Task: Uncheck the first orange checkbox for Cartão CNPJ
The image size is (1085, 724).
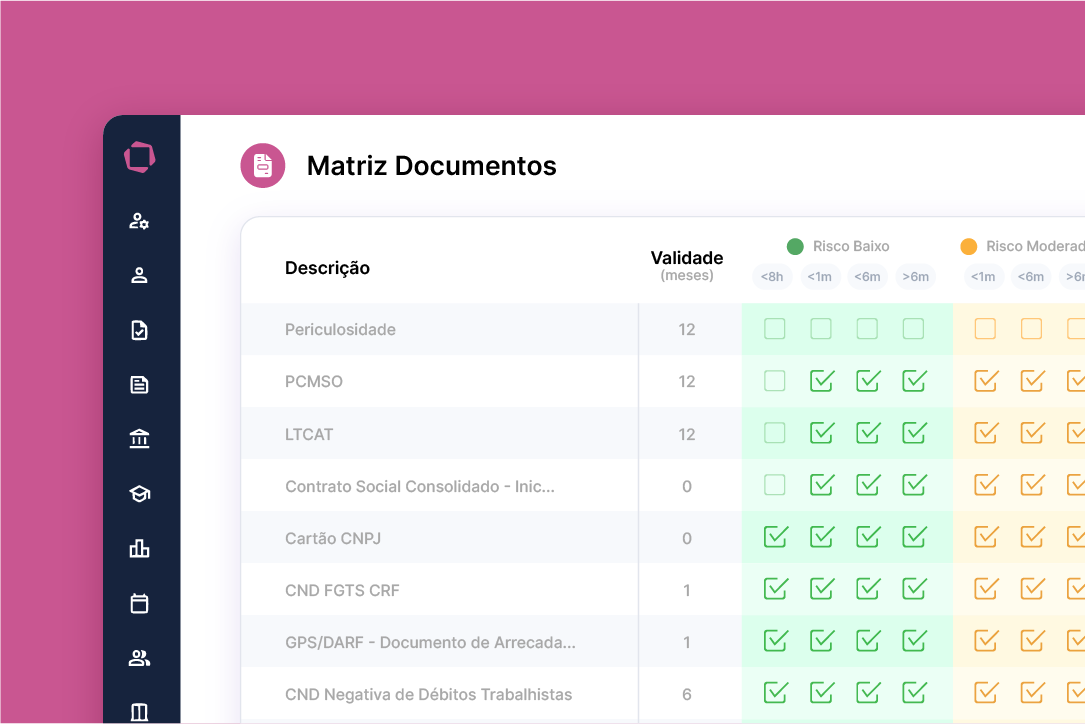Action: [x=985, y=537]
